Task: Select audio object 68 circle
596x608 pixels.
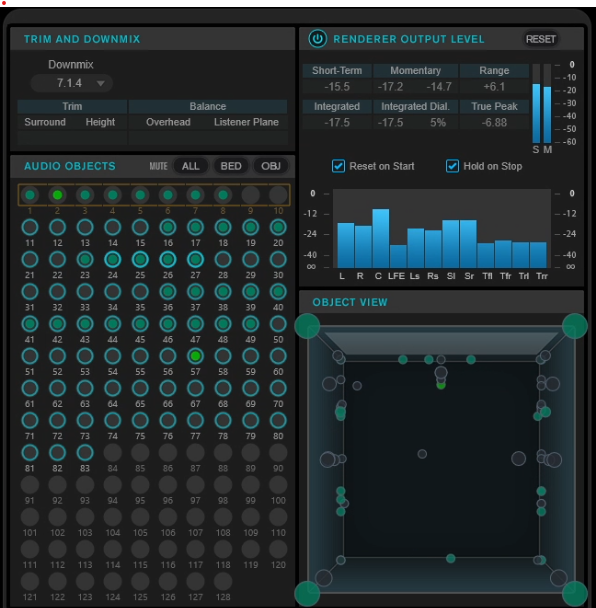Action: [223, 388]
